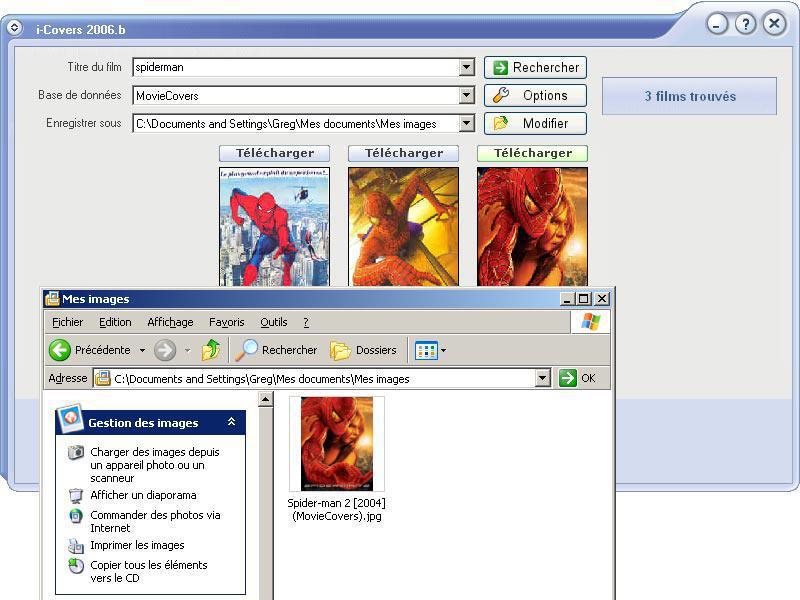Screen dimensions: 800x600
Task: Click the CD copy icon
Action: coord(76,565)
